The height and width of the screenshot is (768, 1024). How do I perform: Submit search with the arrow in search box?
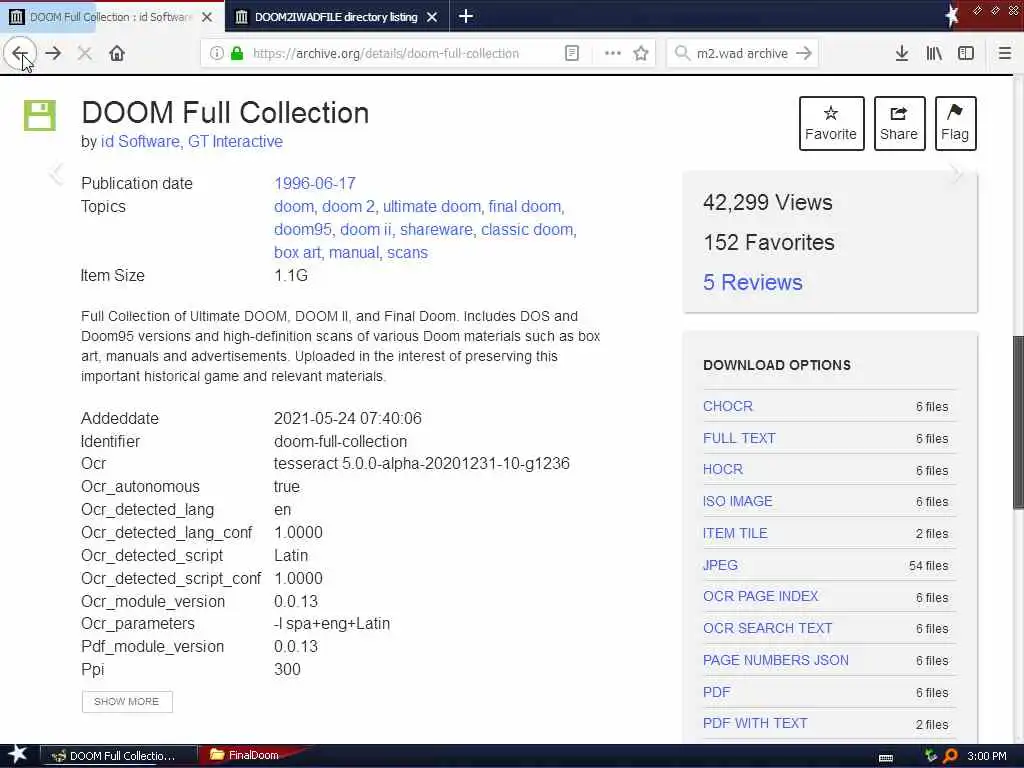[804, 54]
